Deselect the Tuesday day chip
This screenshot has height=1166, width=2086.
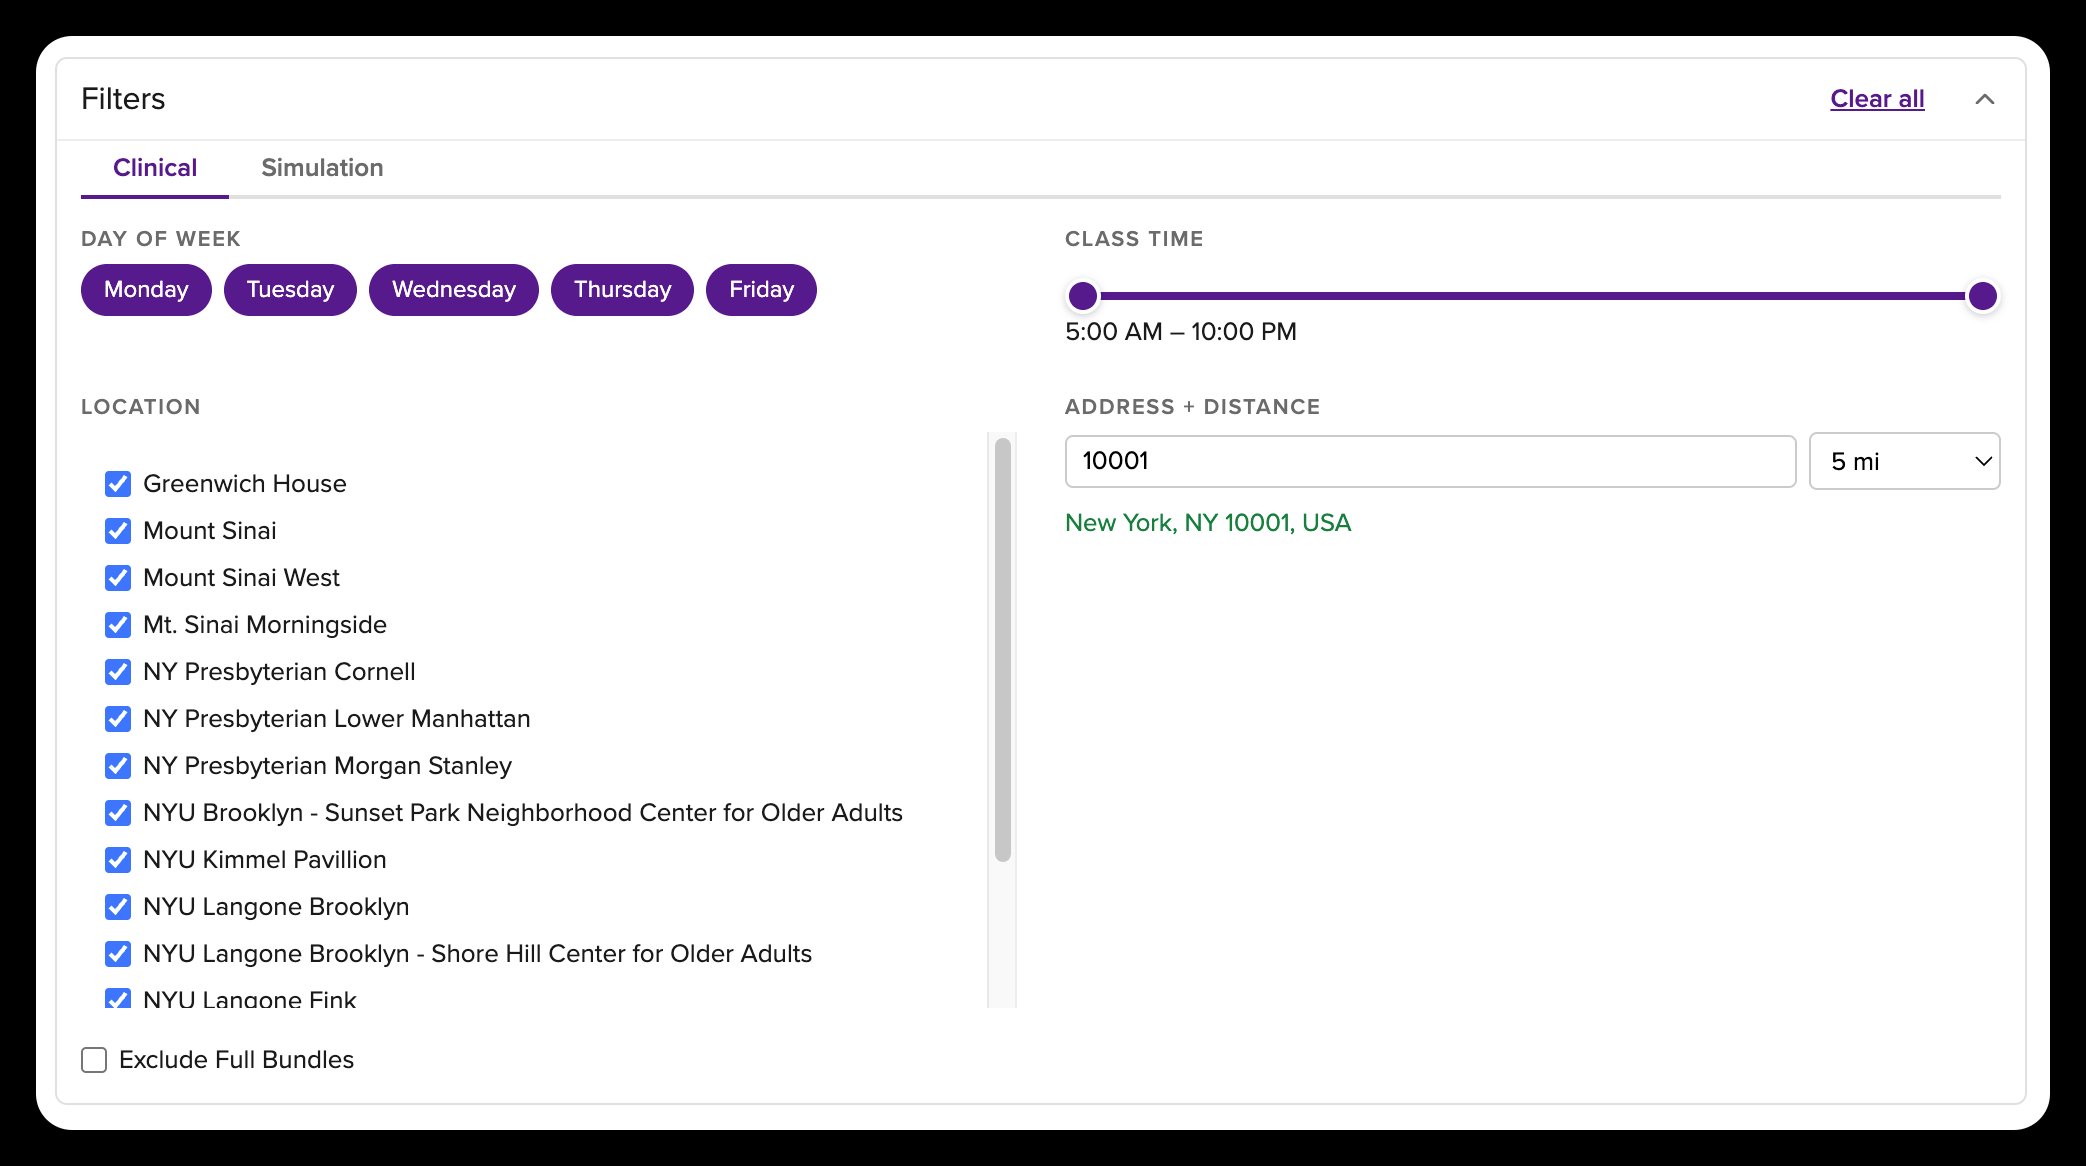pyautogui.click(x=290, y=290)
